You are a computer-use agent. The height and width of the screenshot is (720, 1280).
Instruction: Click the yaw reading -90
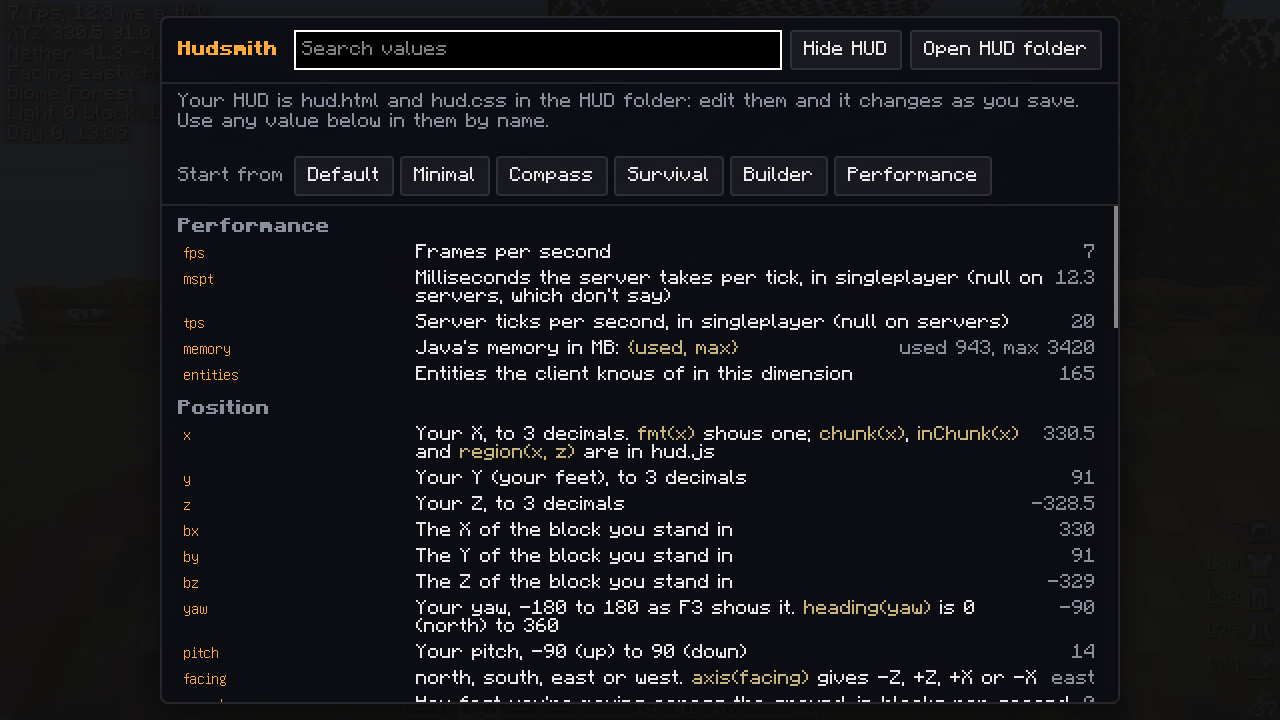click(1077, 608)
